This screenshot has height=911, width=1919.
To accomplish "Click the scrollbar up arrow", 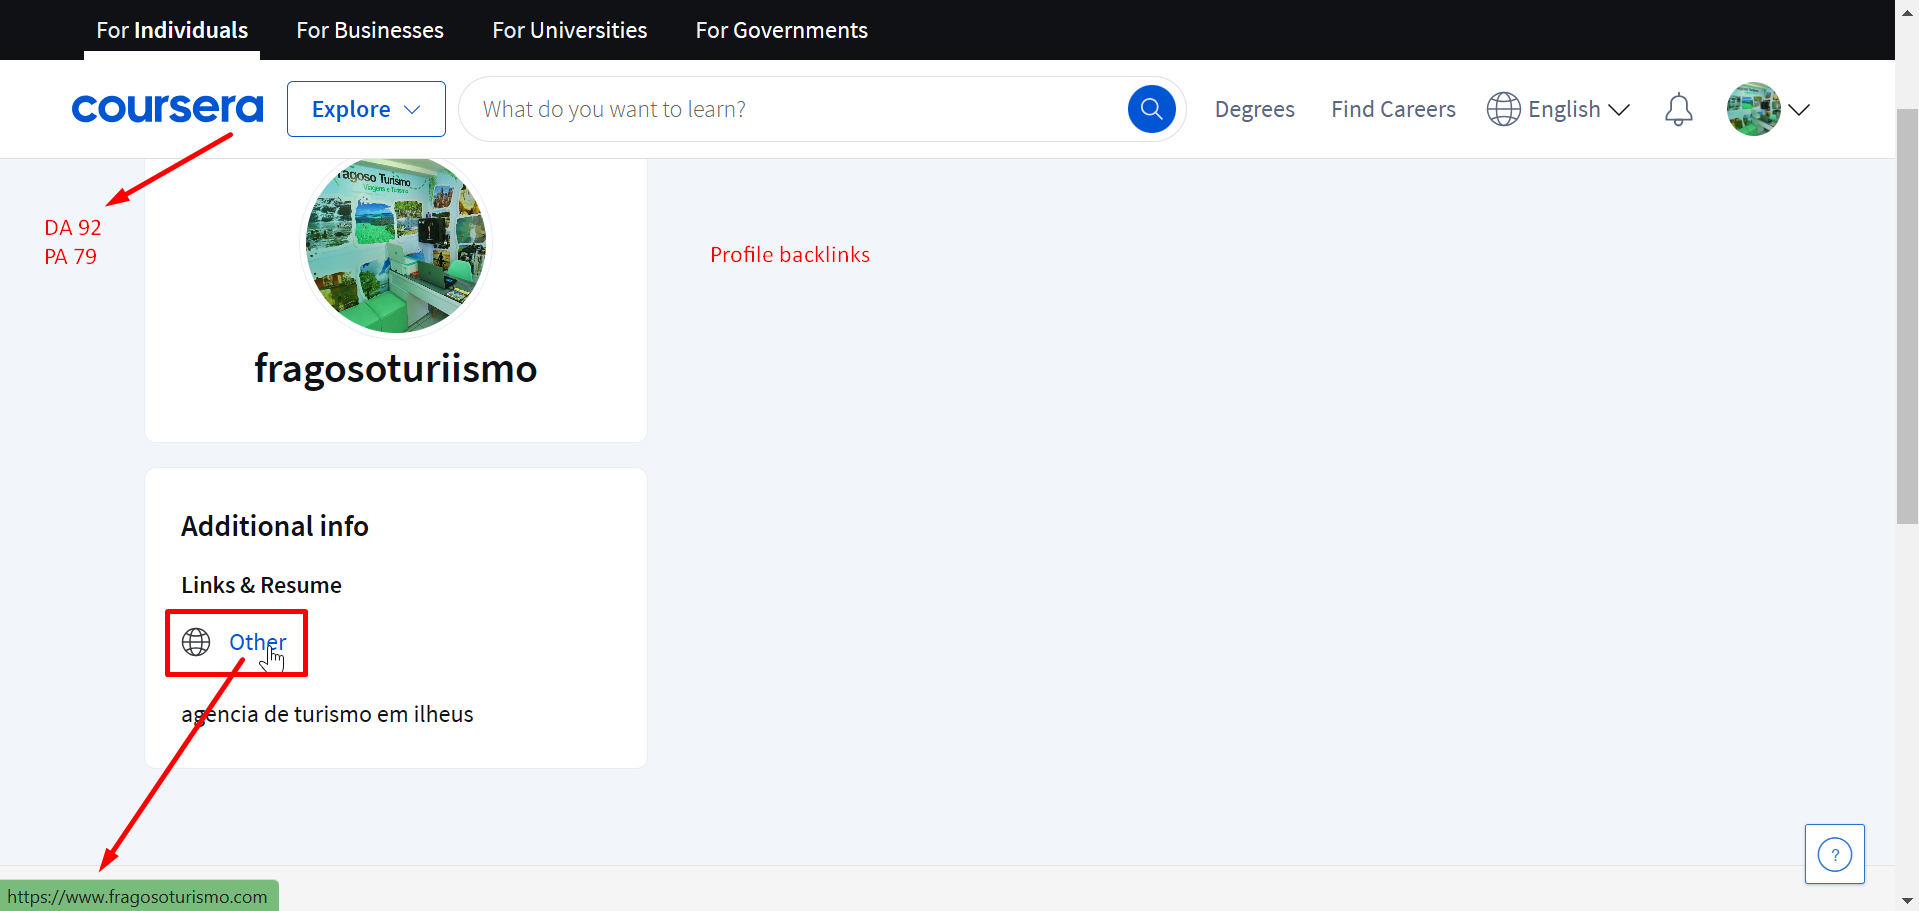I will (1907, 12).
